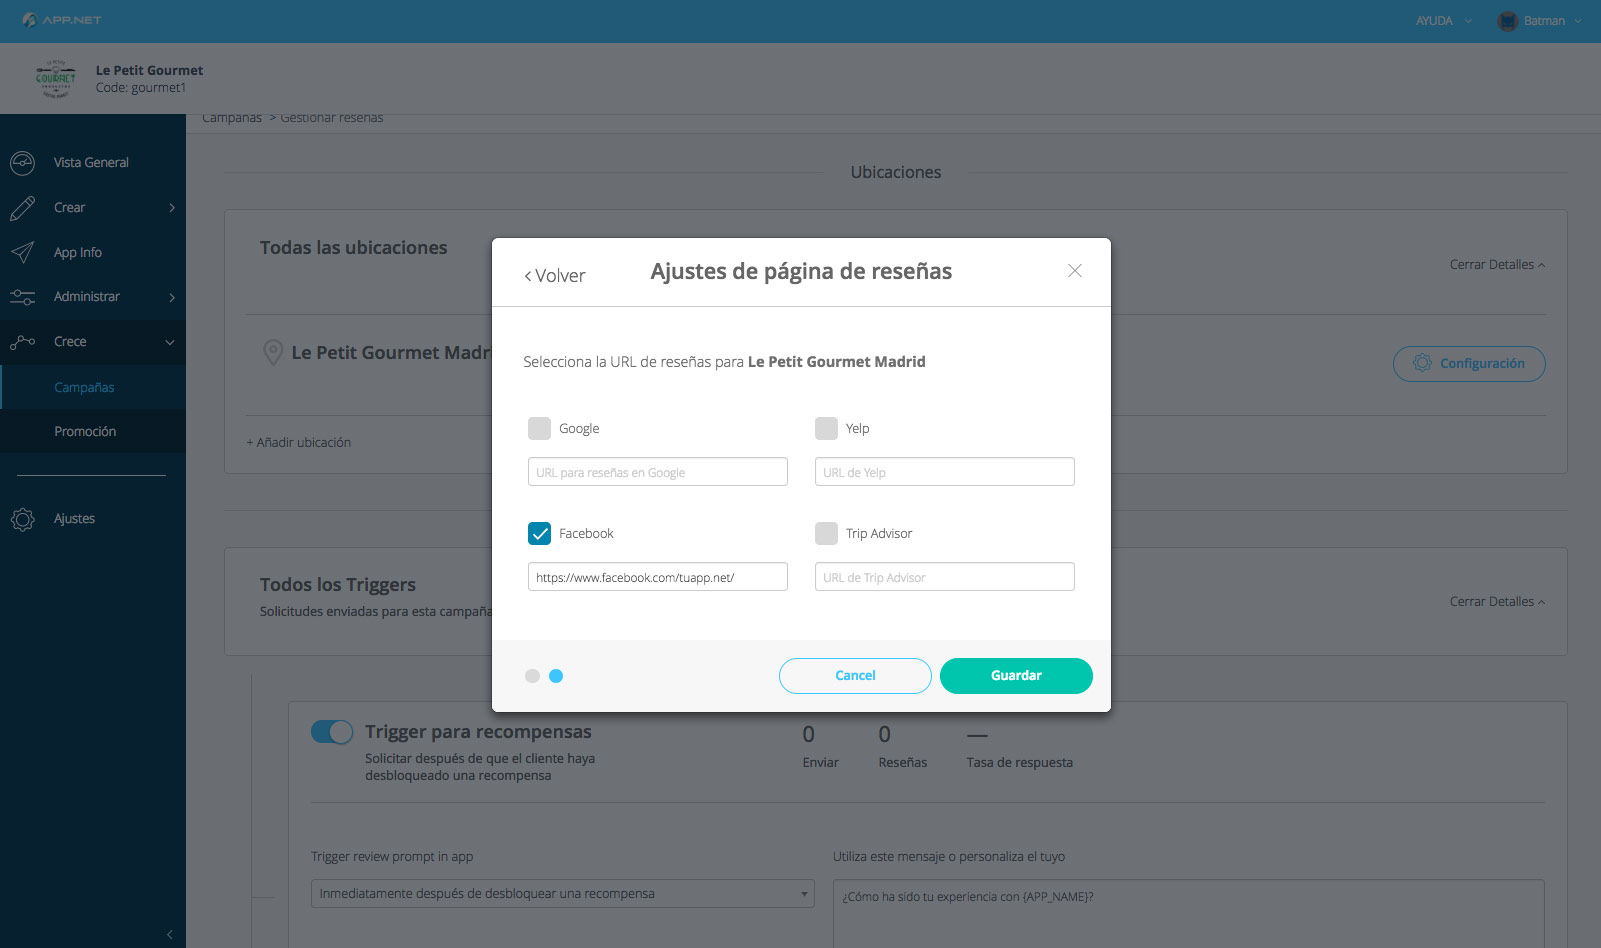The height and width of the screenshot is (948, 1601).
Task: Select Campañas in the sidebar
Action: coord(84,387)
